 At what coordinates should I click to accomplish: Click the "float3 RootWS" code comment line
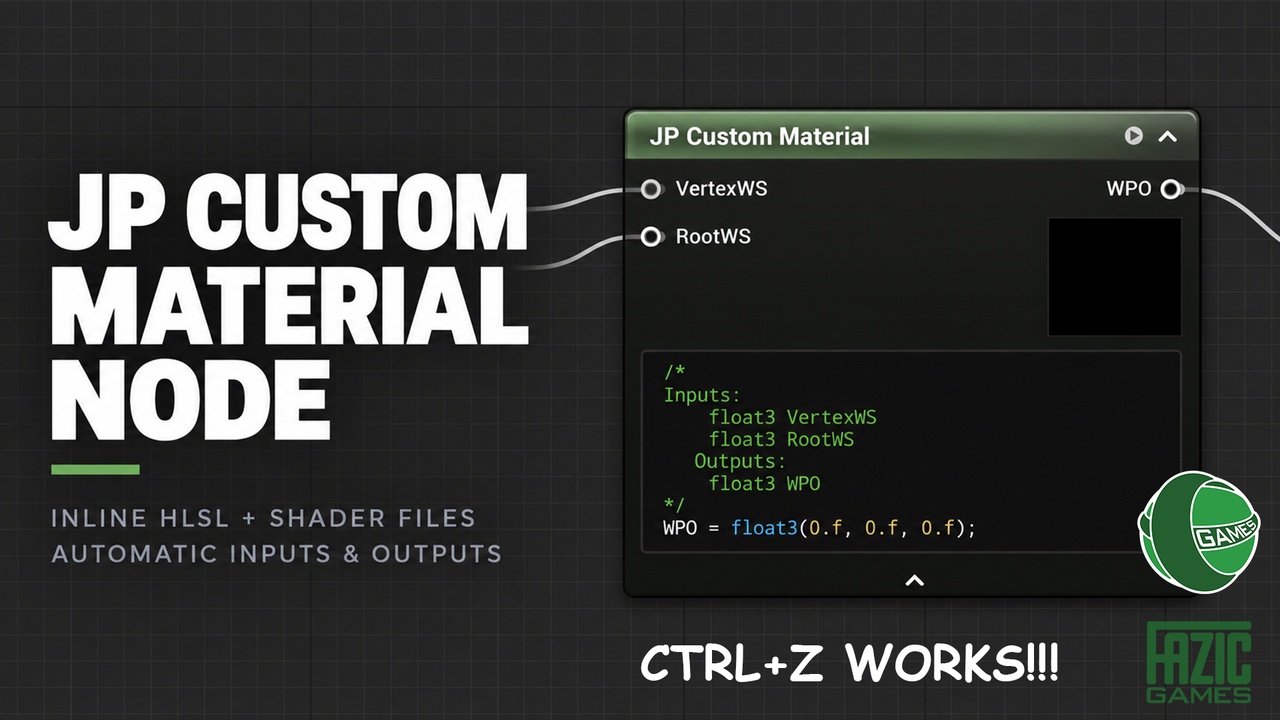pyautogui.click(x=782, y=439)
